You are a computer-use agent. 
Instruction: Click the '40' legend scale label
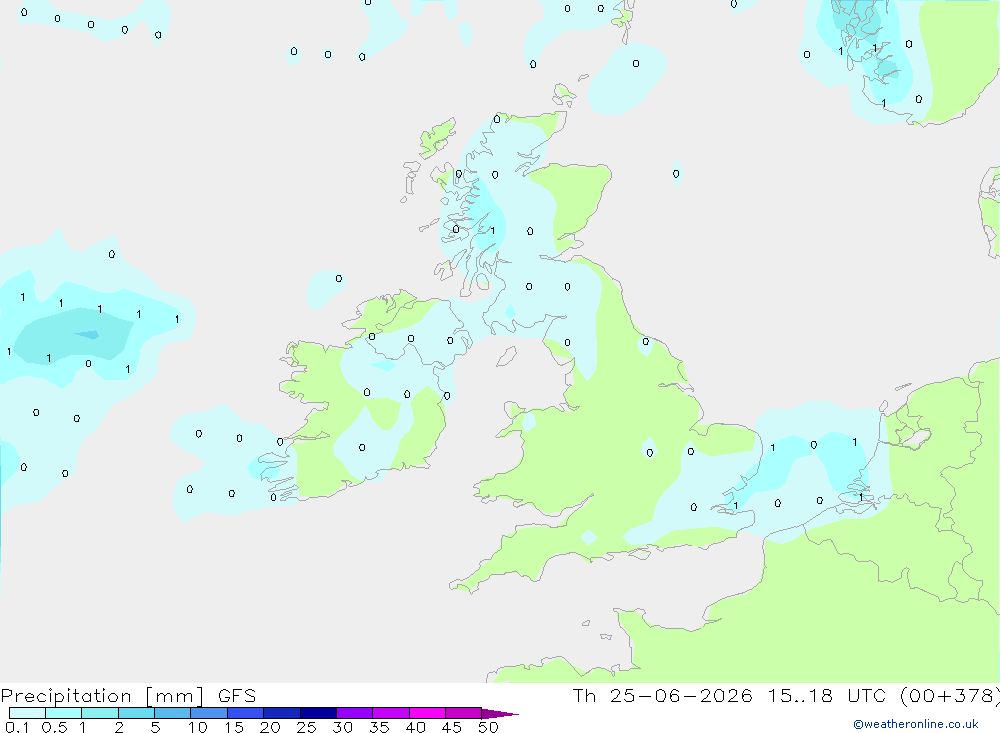(x=416, y=727)
